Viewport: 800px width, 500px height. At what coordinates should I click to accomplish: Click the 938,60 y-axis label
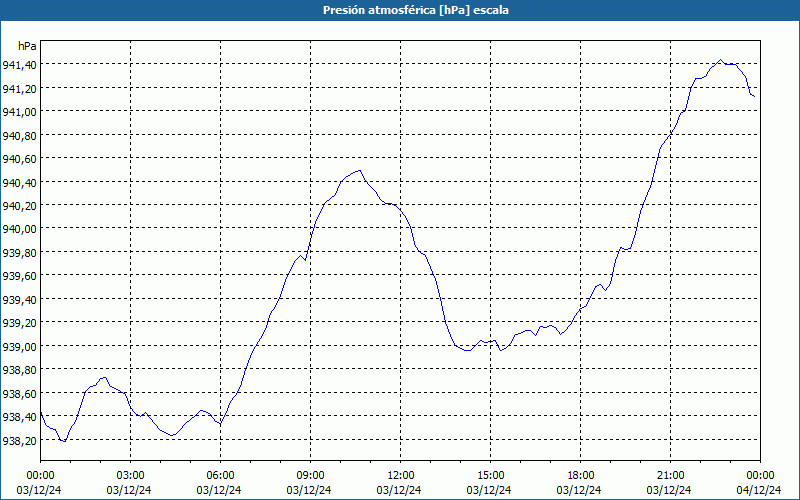tap(19, 393)
